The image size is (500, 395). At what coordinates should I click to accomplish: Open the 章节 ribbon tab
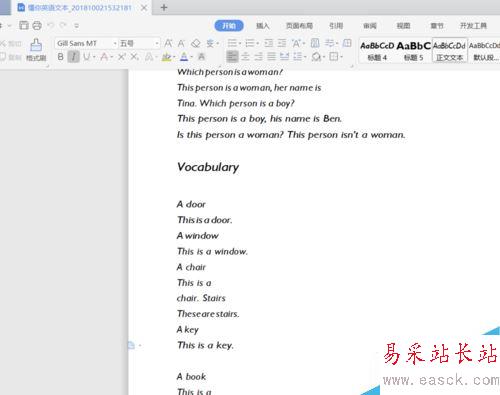[x=437, y=26]
